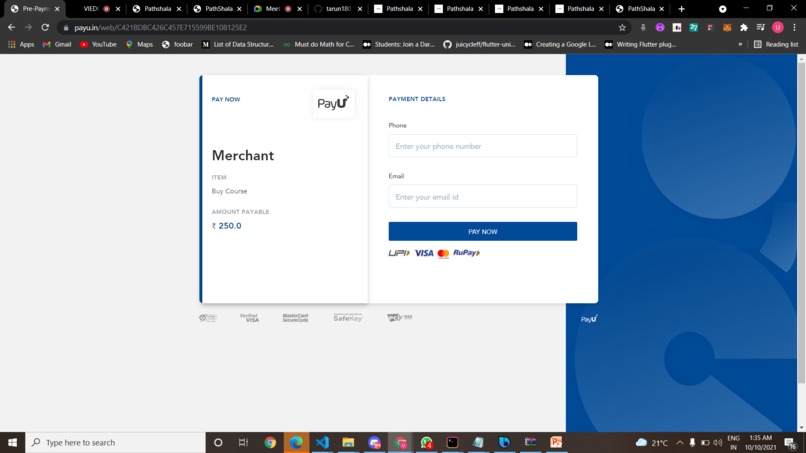Open a new browser tab
This screenshot has width=806, height=453.
pyautogui.click(x=681, y=9)
